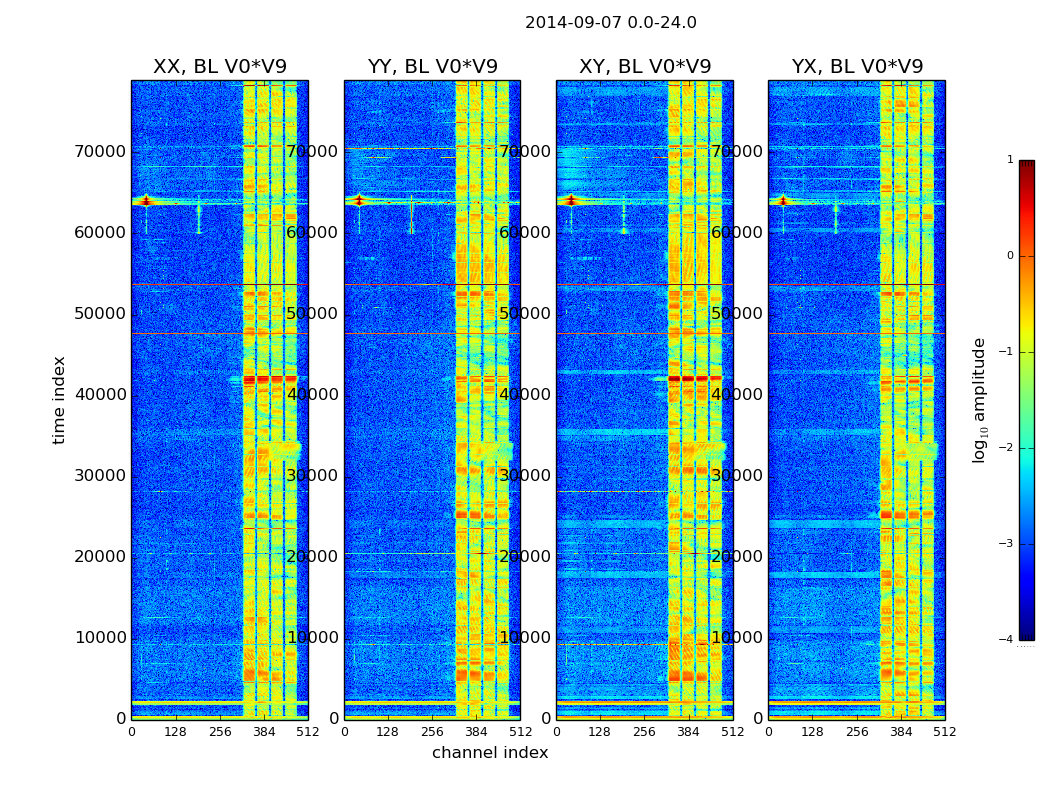Click the yellow band in the XY plot
This screenshot has width=1050, height=800.
(x=695, y=400)
